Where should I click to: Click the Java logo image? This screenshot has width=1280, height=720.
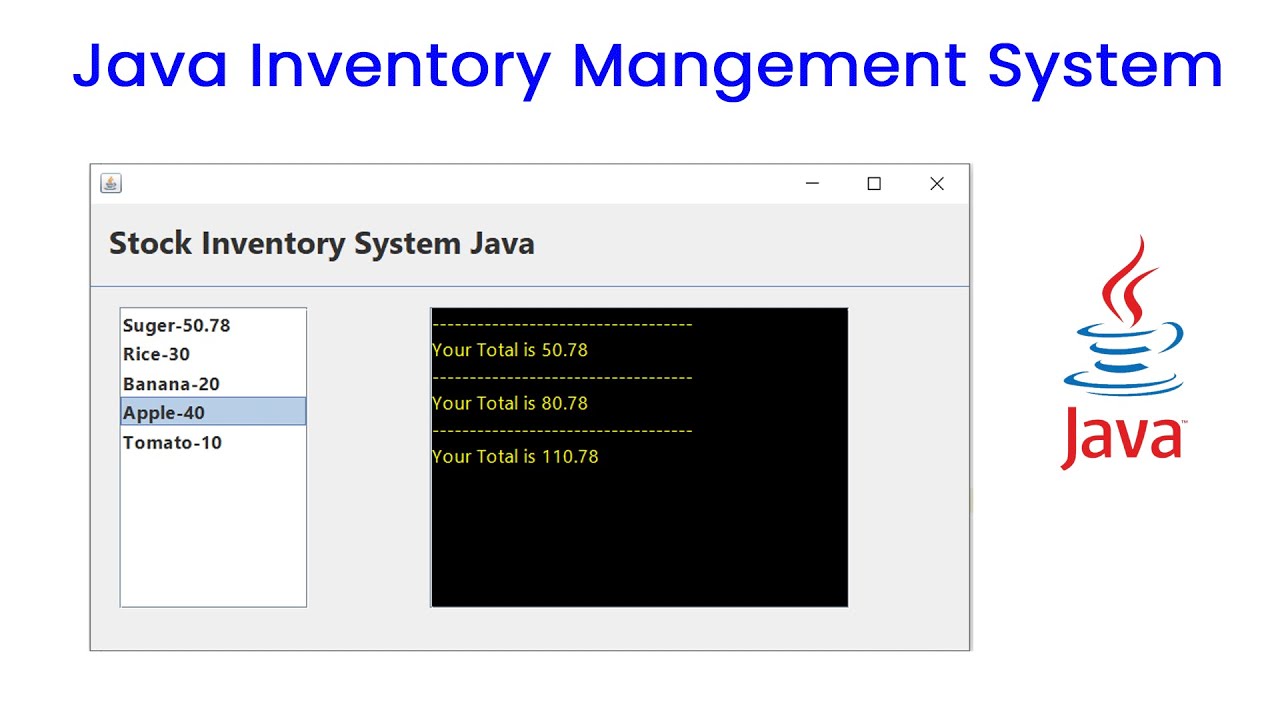point(1123,352)
